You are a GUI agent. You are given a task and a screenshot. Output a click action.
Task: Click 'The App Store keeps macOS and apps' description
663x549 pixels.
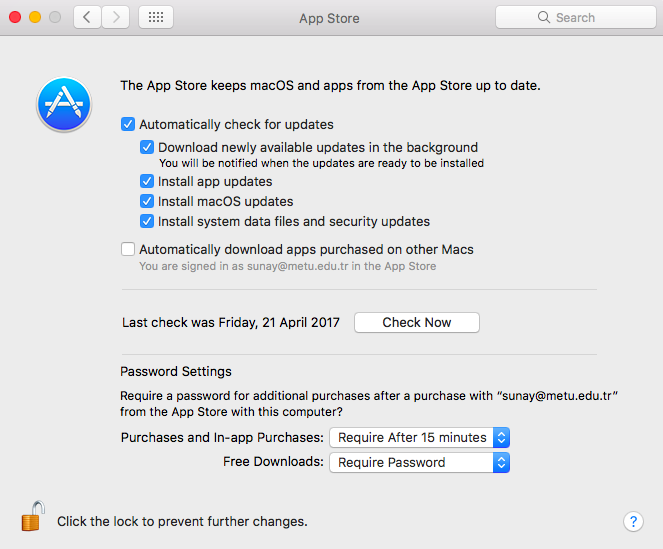(330, 85)
